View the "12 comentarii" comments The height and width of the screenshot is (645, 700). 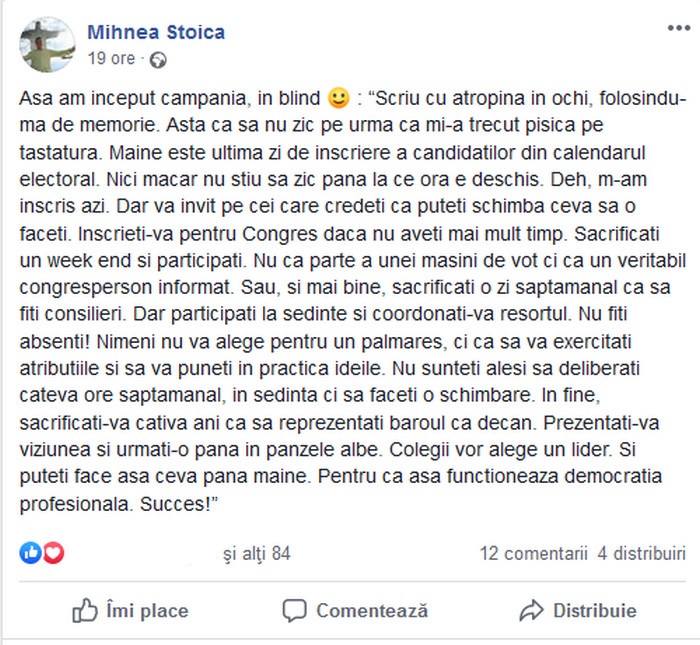(x=533, y=553)
